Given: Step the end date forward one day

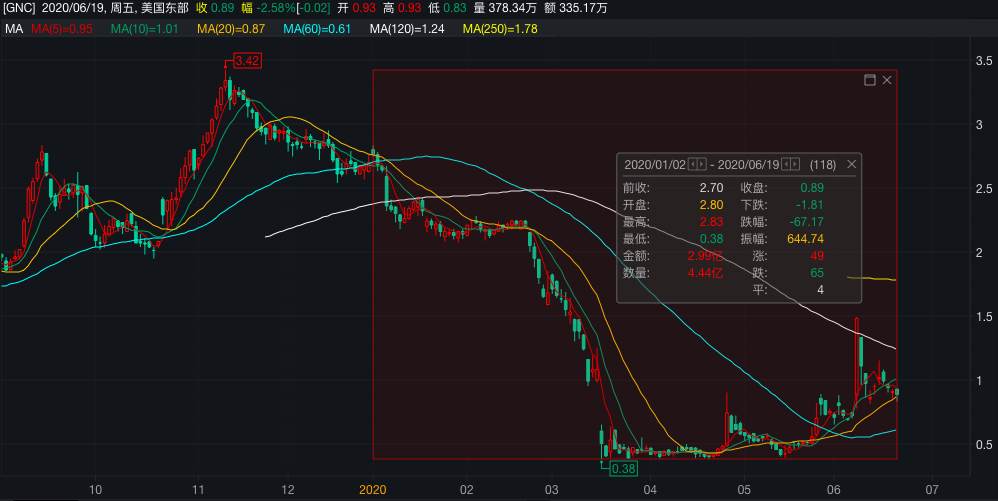Looking at the screenshot, I should tap(796, 164).
